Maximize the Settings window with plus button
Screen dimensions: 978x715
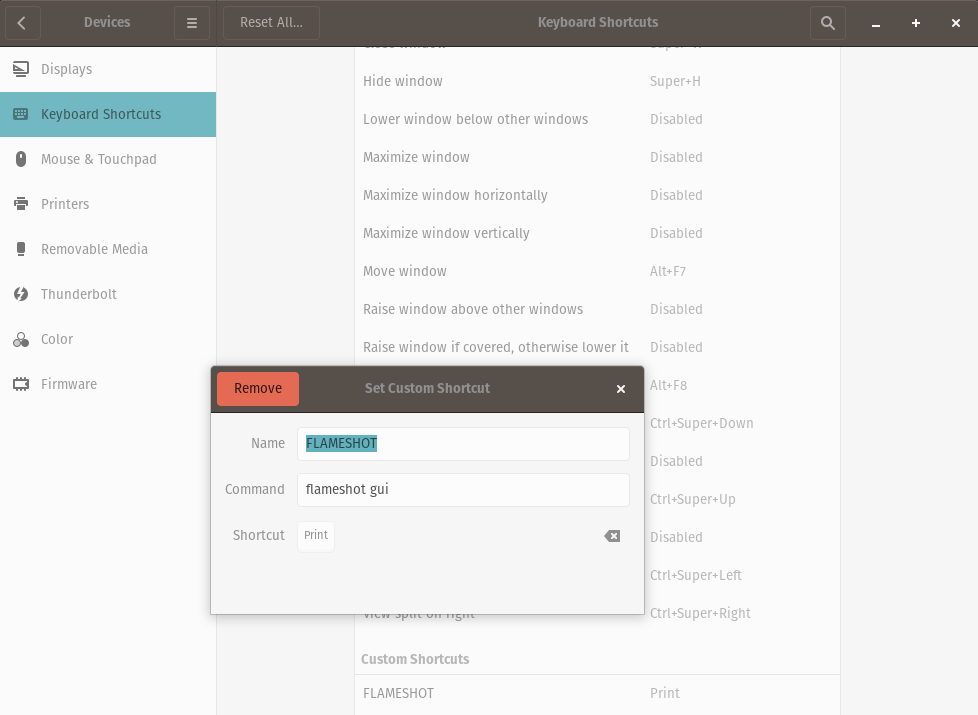(916, 23)
